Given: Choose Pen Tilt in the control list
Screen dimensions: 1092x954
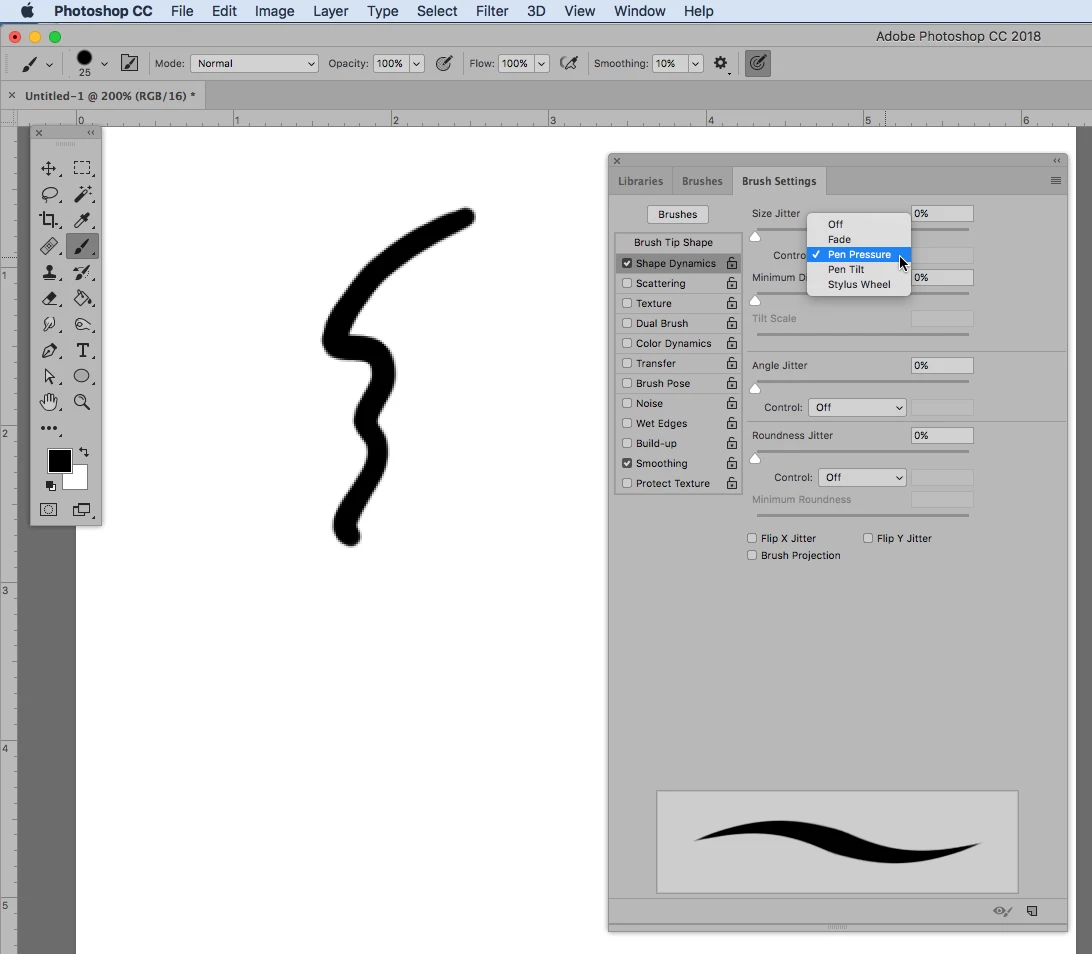Looking at the screenshot, I should [x=859, y=269].
